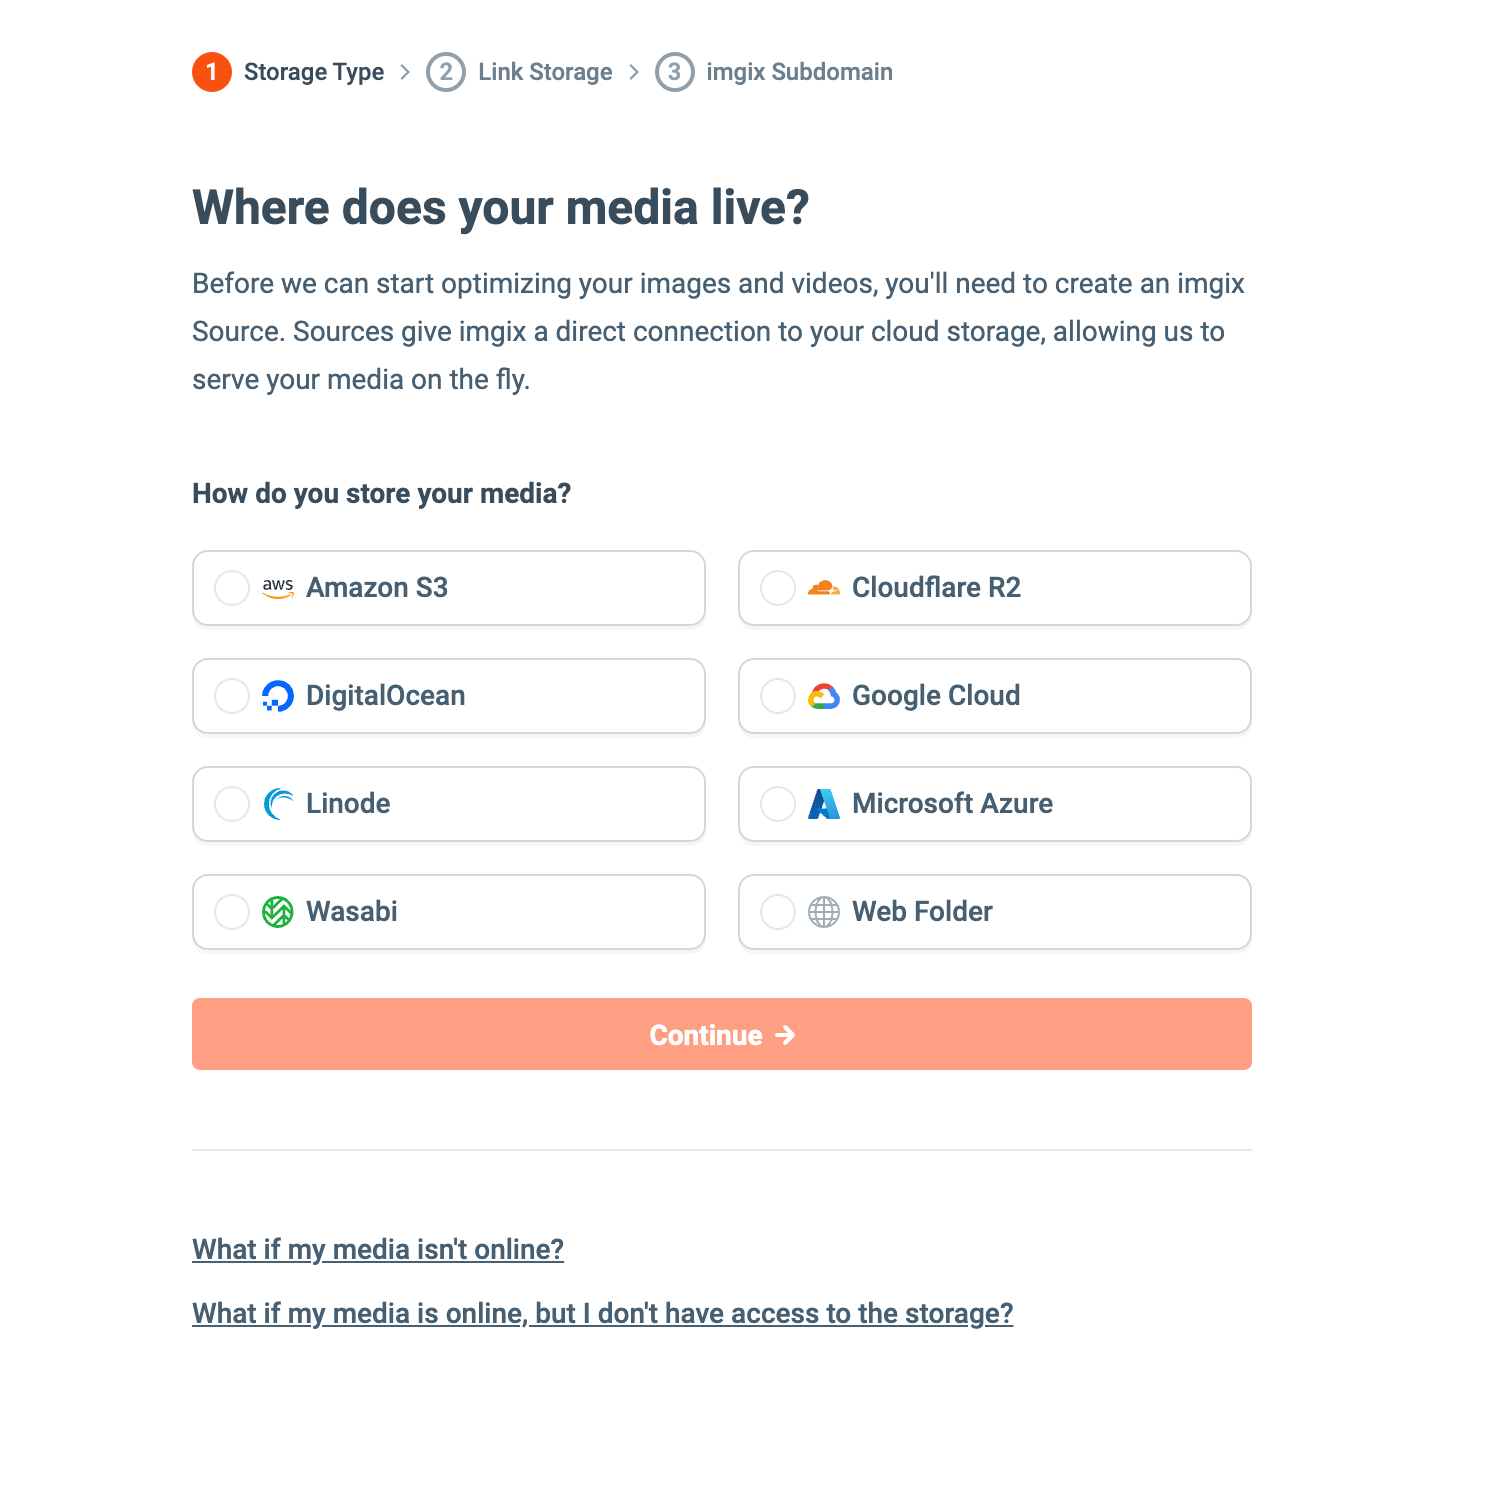Viewport: 1486px width, 1498px height.
Task: Click the Wasabi green logo icon
Action: pyautogui.click(x=278, y=912)
